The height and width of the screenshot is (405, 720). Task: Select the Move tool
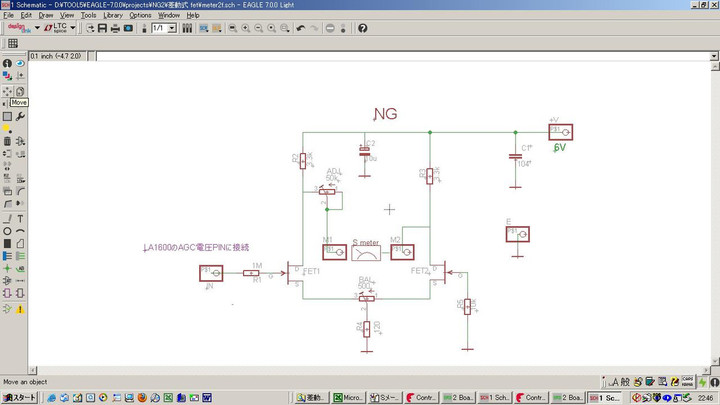pos(7,91)
